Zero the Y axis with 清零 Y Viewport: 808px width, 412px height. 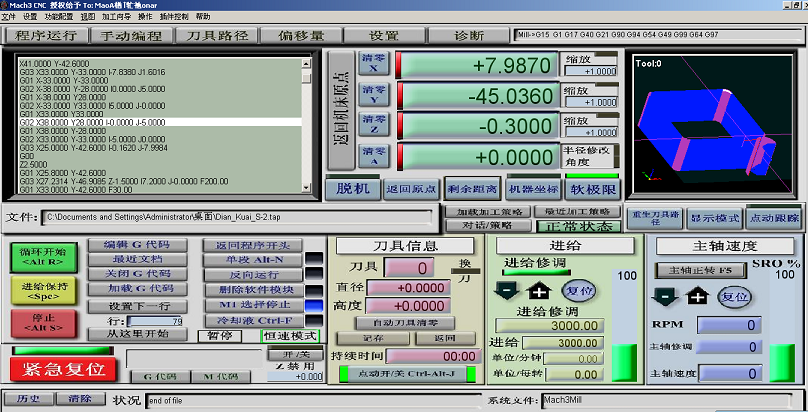coord(374,95)
